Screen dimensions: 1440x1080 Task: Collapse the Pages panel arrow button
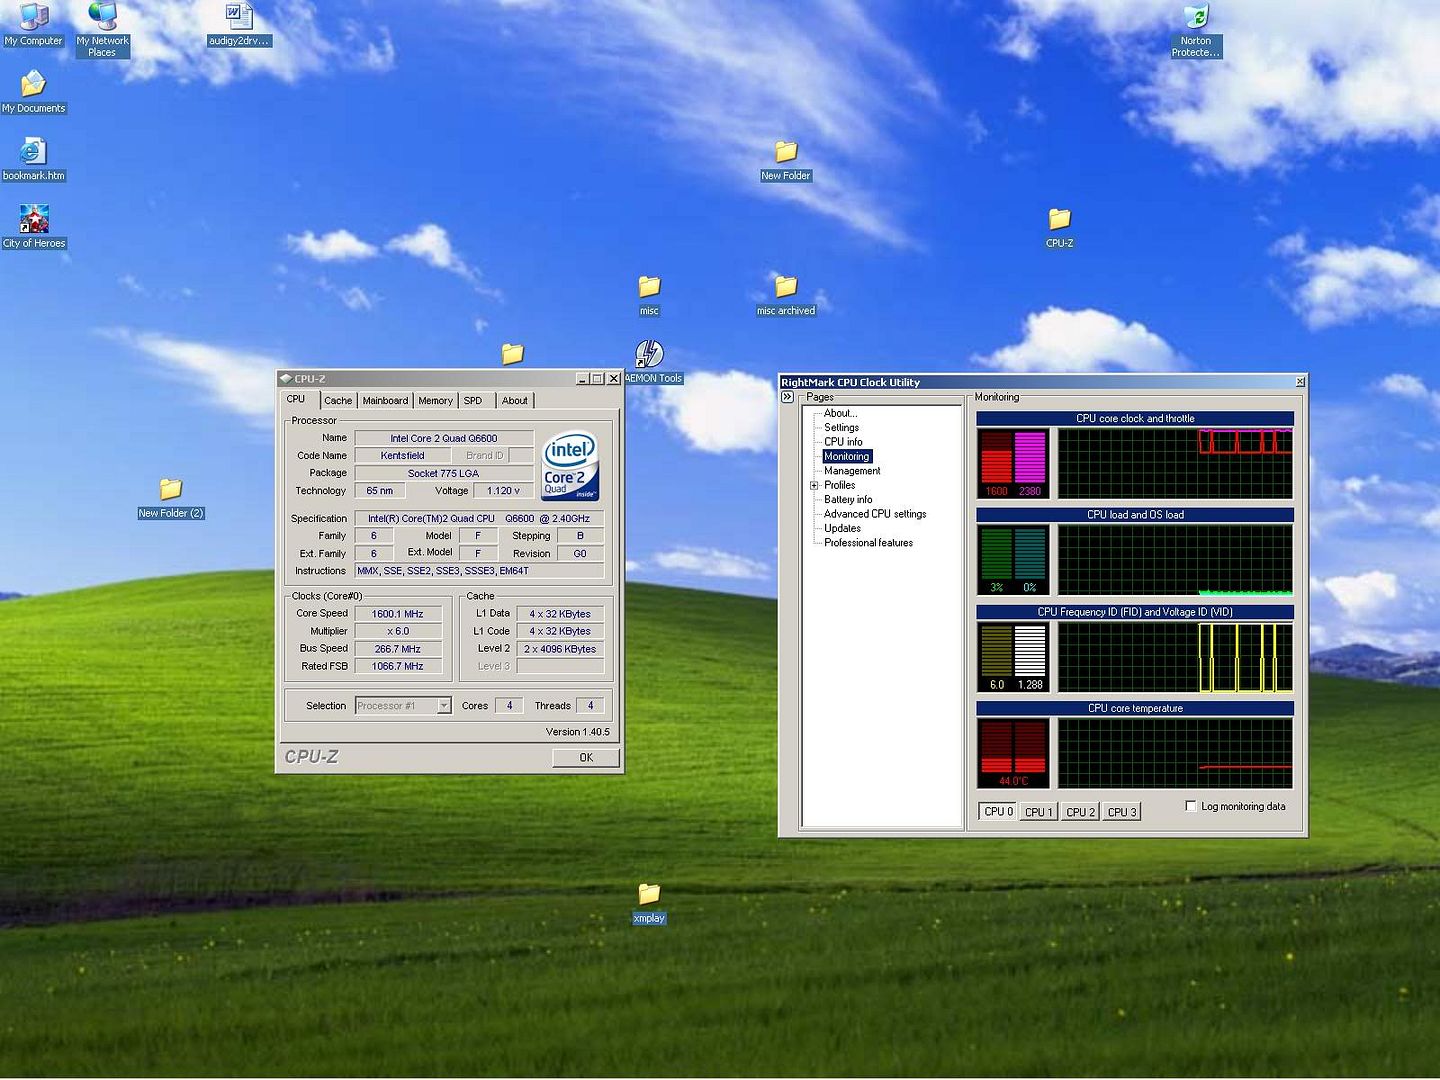(x=788, y=397)
